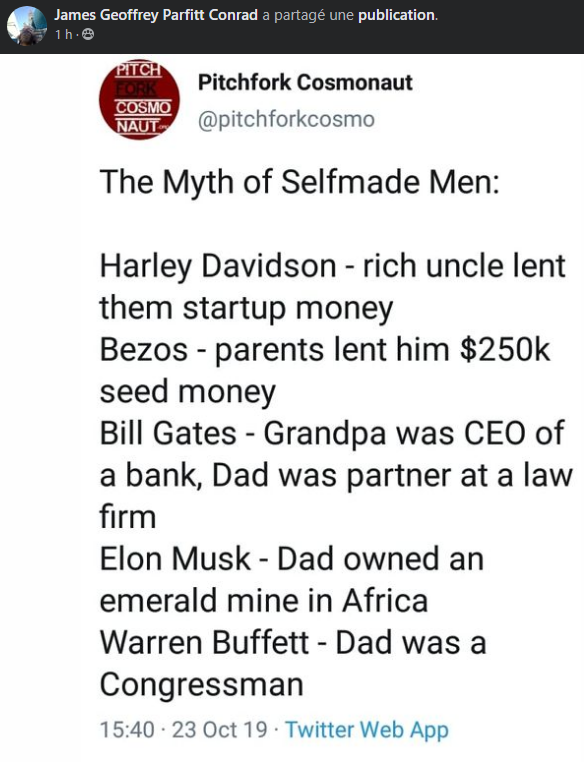Click the 15:40 tweet time
This screenshot has height=762, width=584.
pos(127,730)
